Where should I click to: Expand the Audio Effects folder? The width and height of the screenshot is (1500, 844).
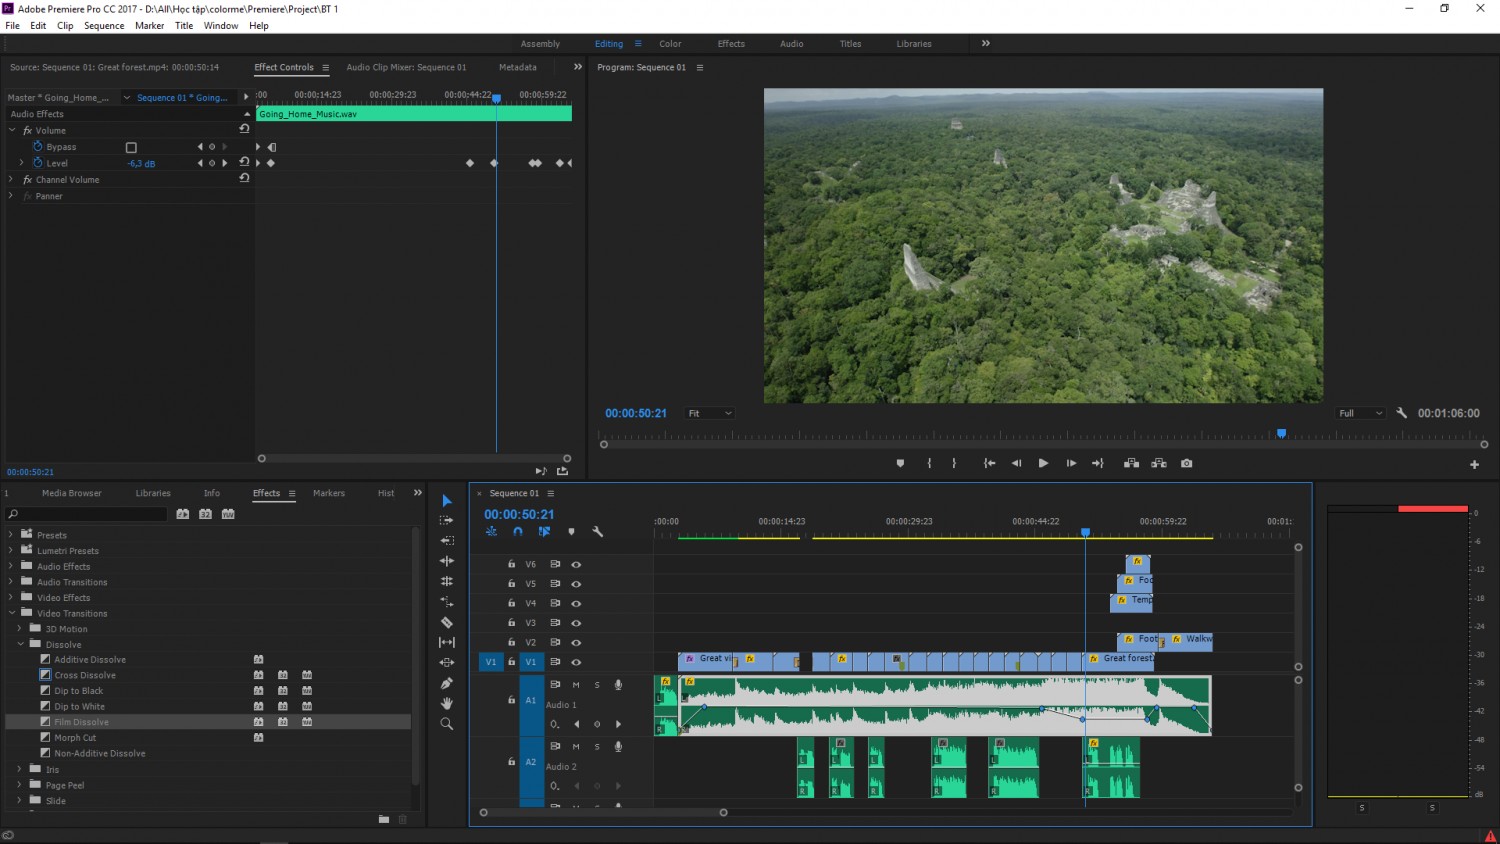click(11, 566)
